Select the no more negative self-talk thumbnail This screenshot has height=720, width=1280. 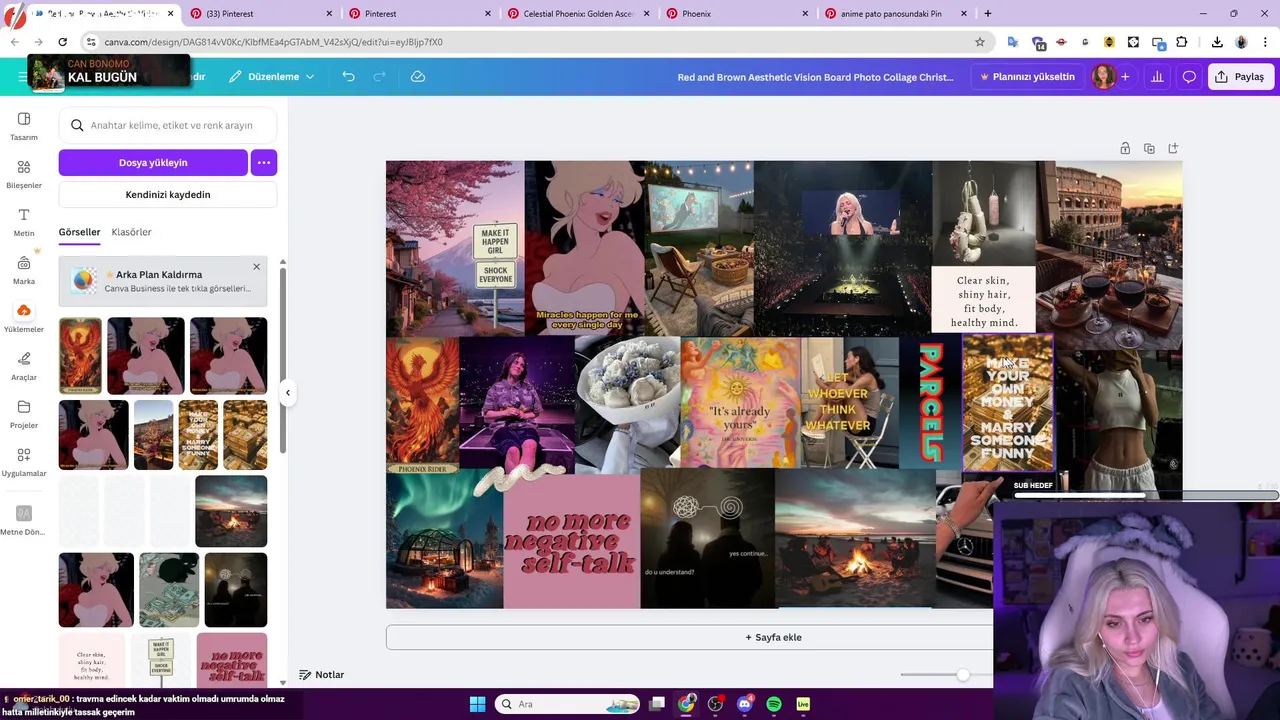232,660
